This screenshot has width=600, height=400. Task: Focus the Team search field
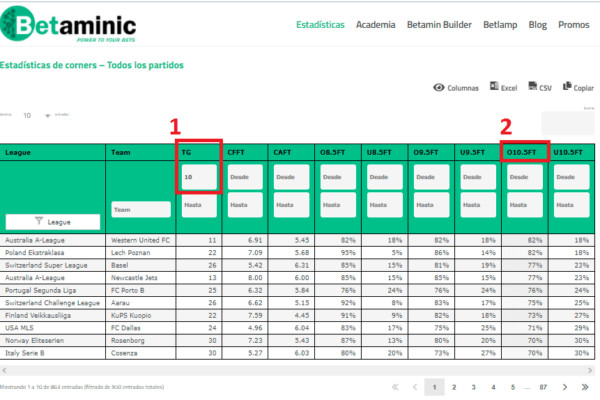tap(141, 209)
